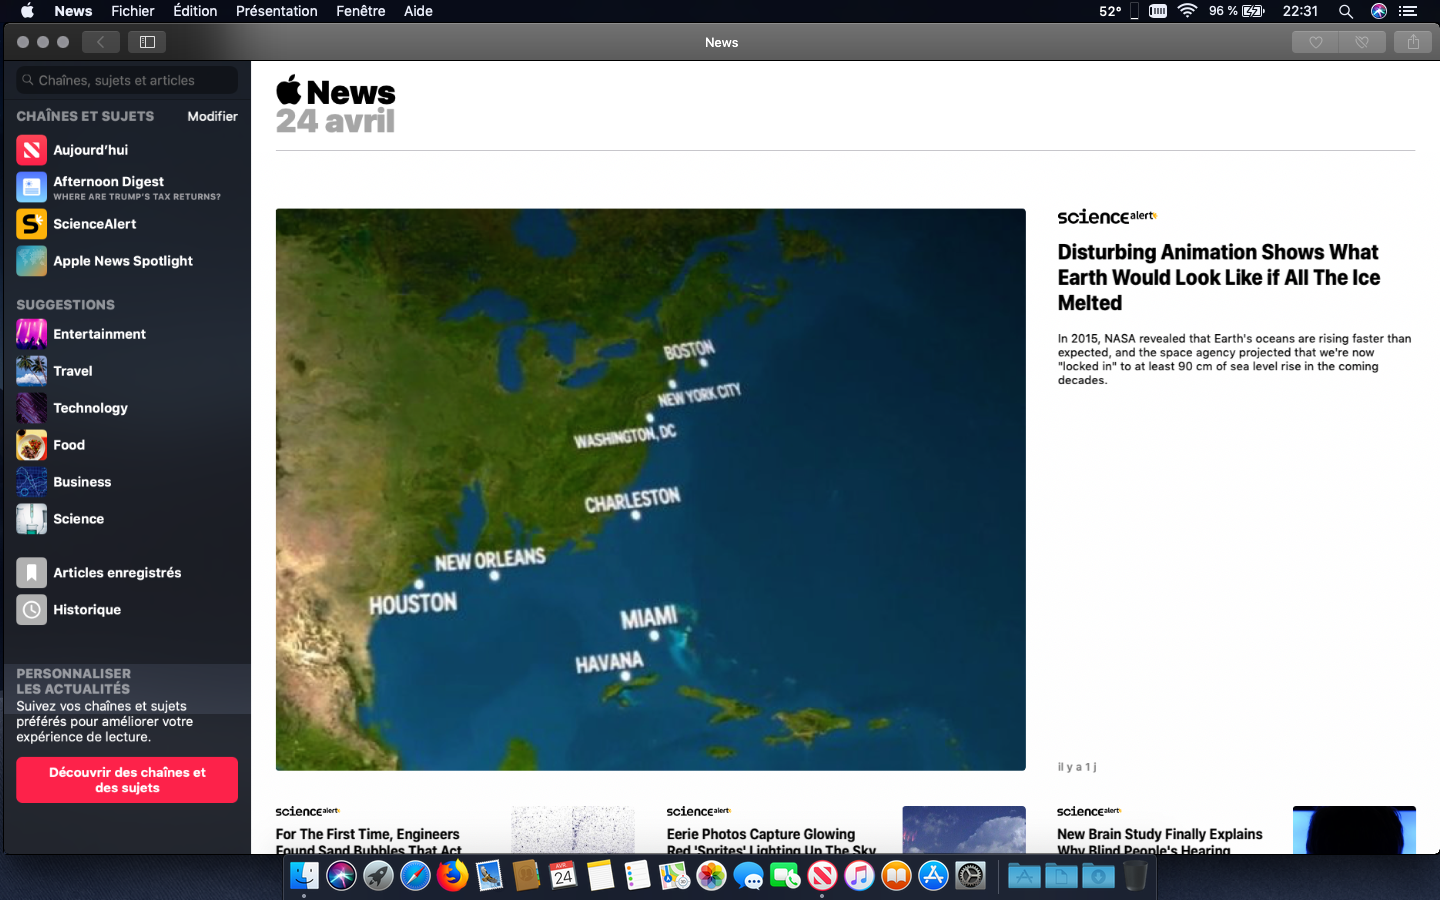The width and height of the screenshot is (1440, 900).
Task: Open Books icon in the Dock
Action: pyautogui.click(x=896, y=876)
